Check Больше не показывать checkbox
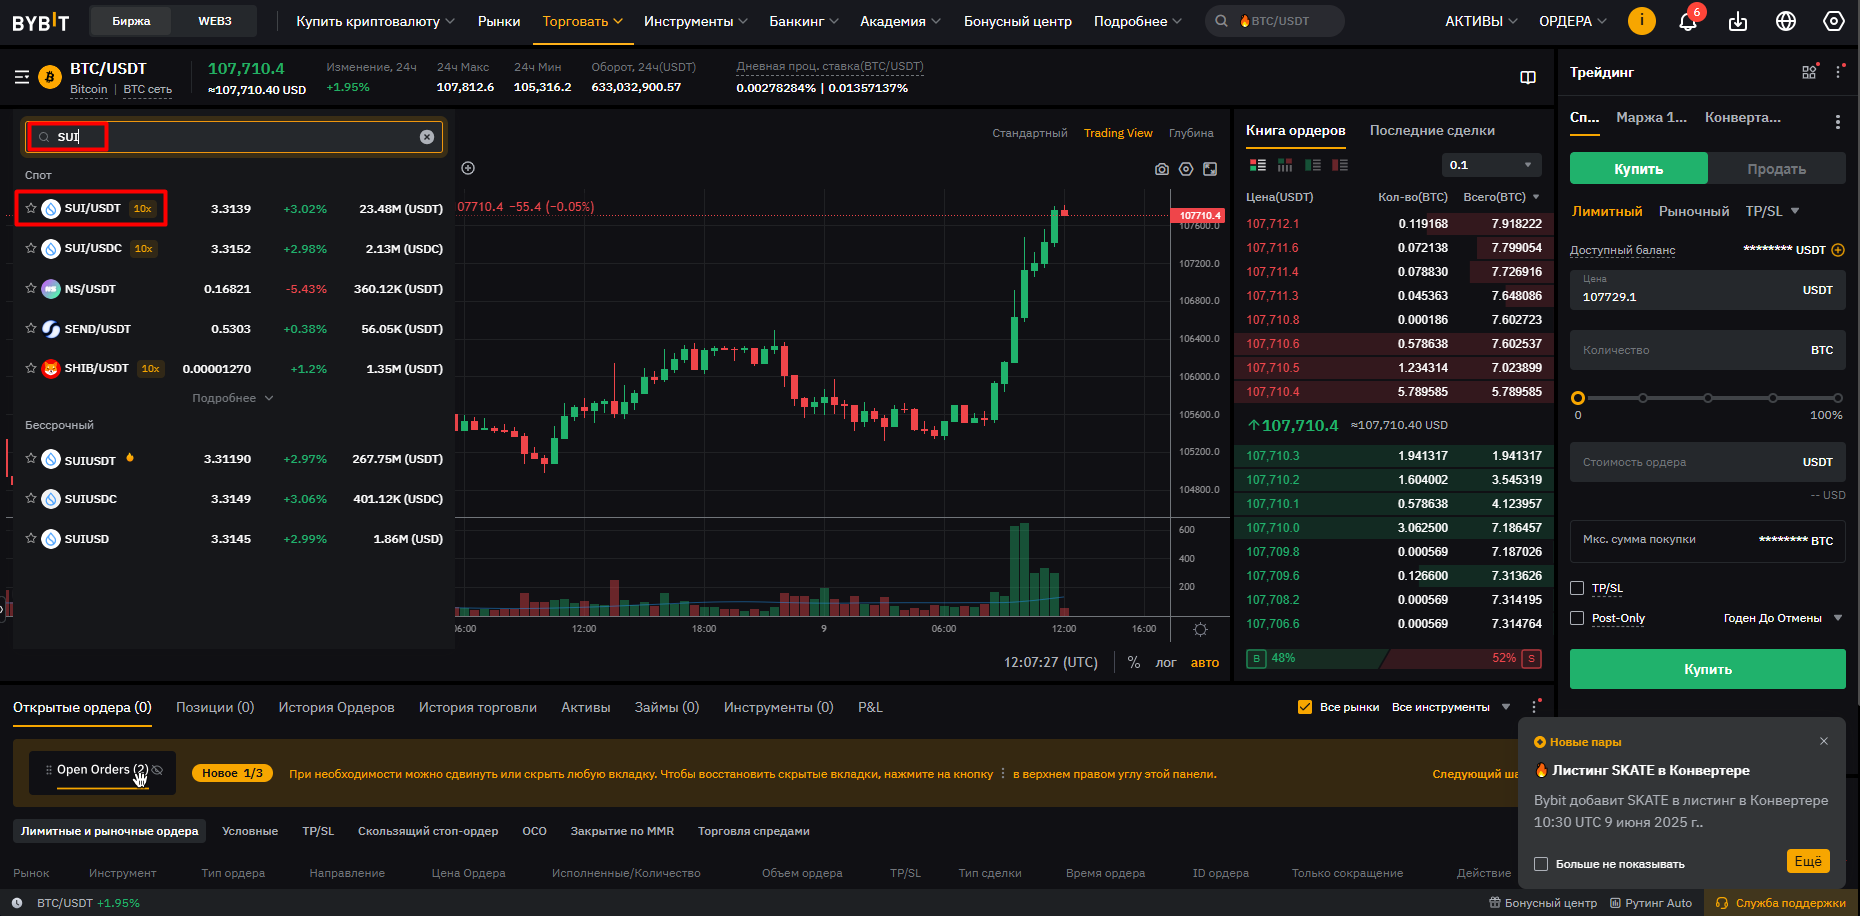The width and height of the screenshot is (1860, 916). coord(1541,864)
